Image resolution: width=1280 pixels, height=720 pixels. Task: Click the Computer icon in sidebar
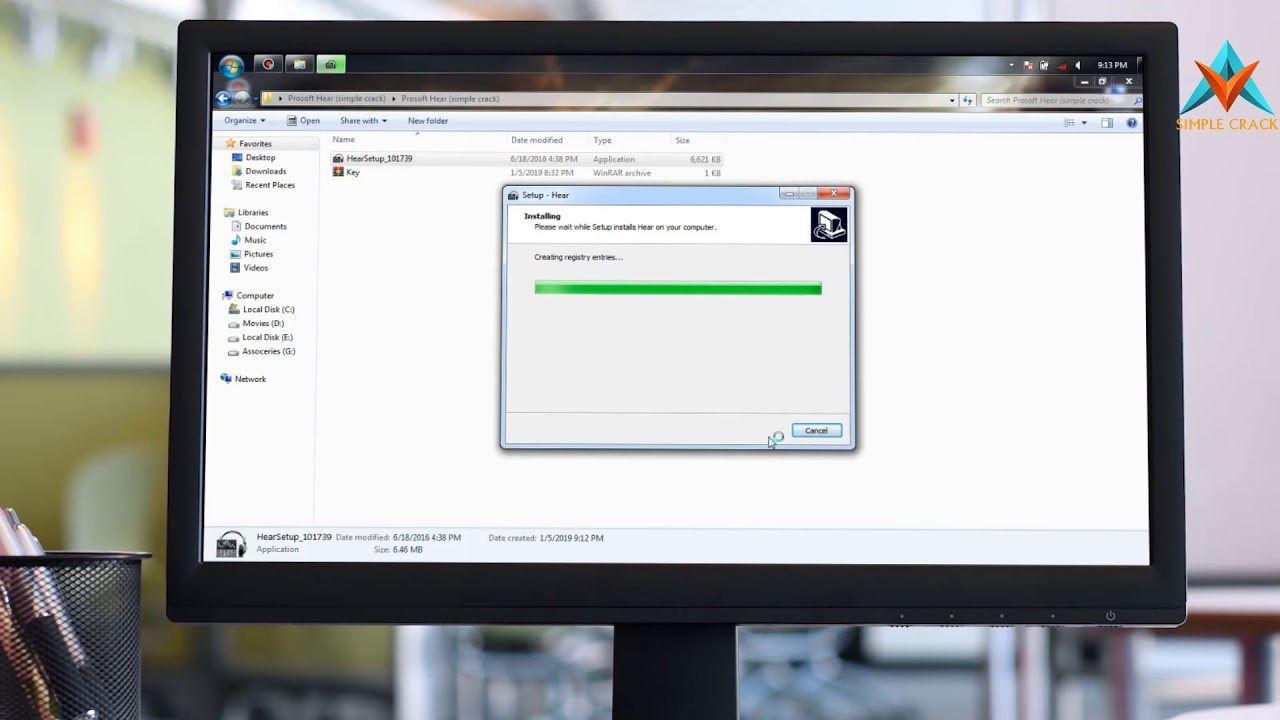[228, 296]
